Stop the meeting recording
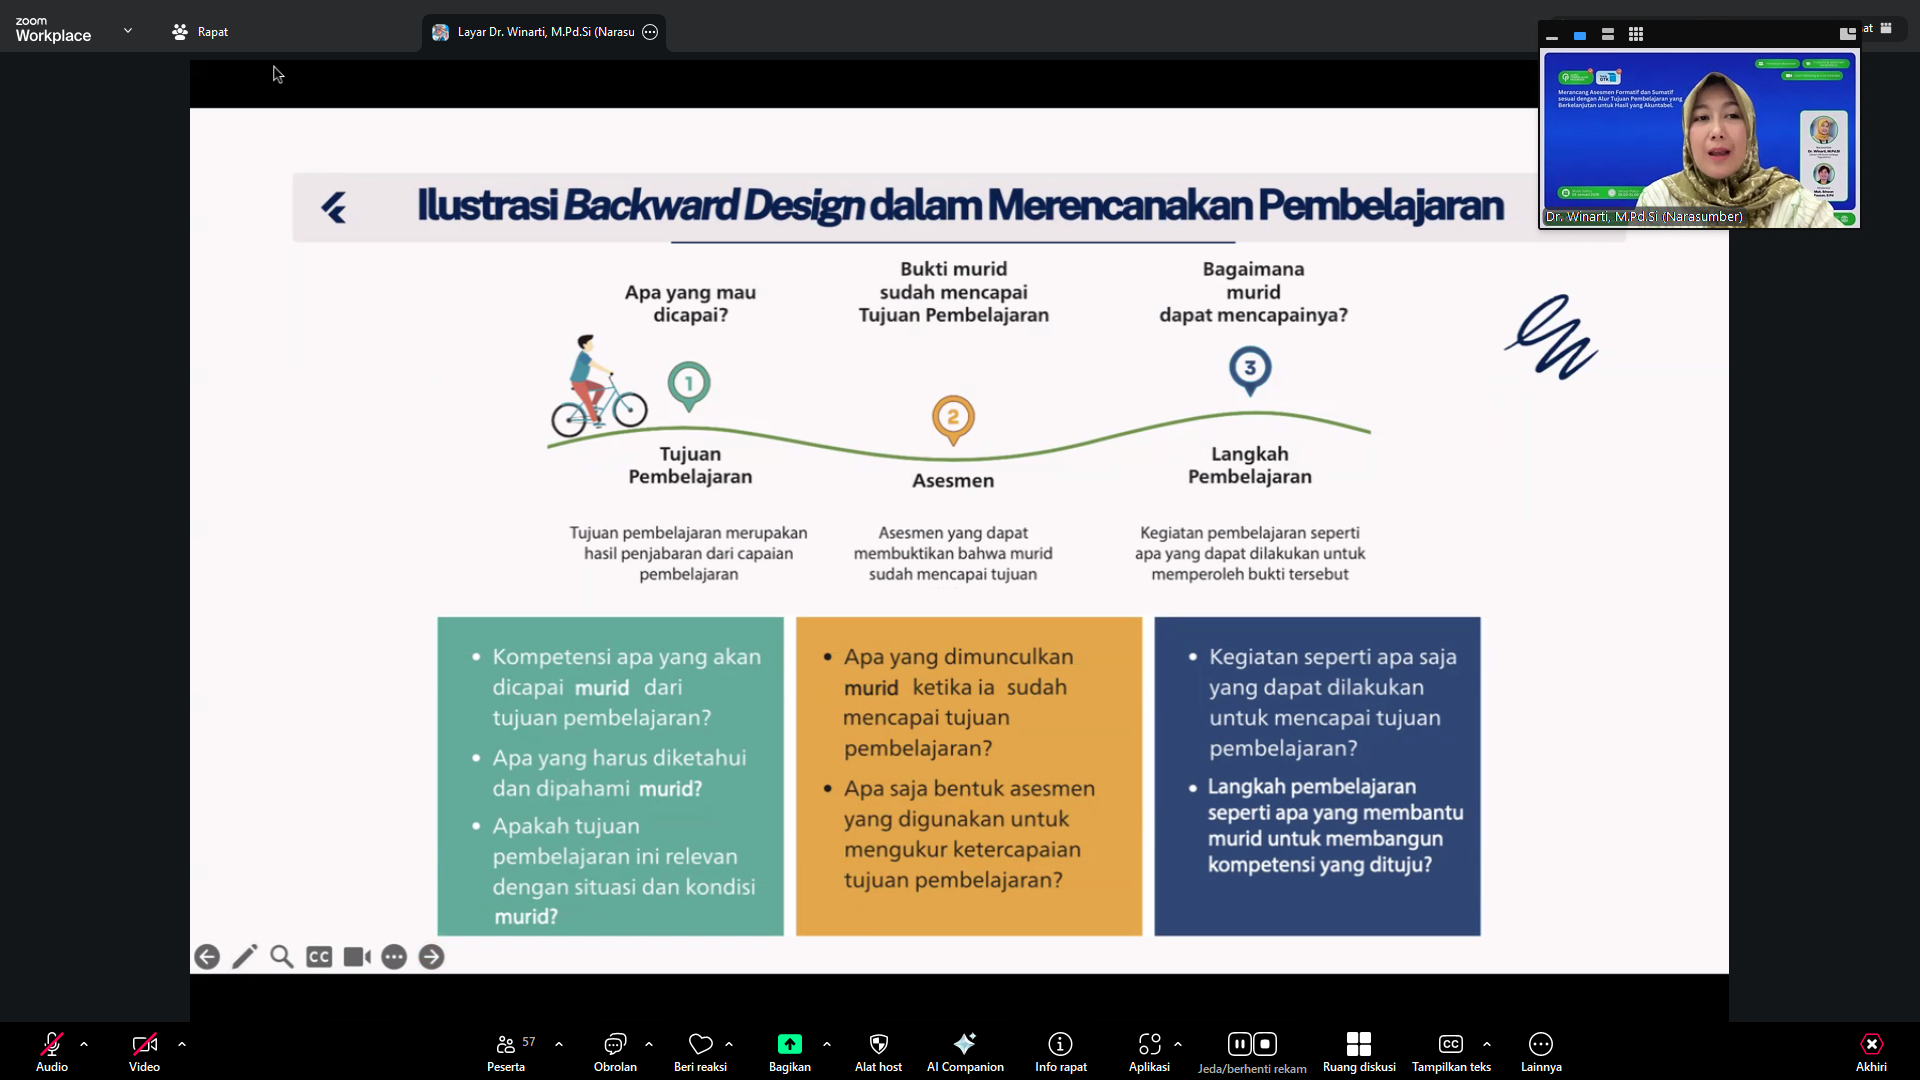The height and width of the screenshot is (1080, 1920). 1265,1044
